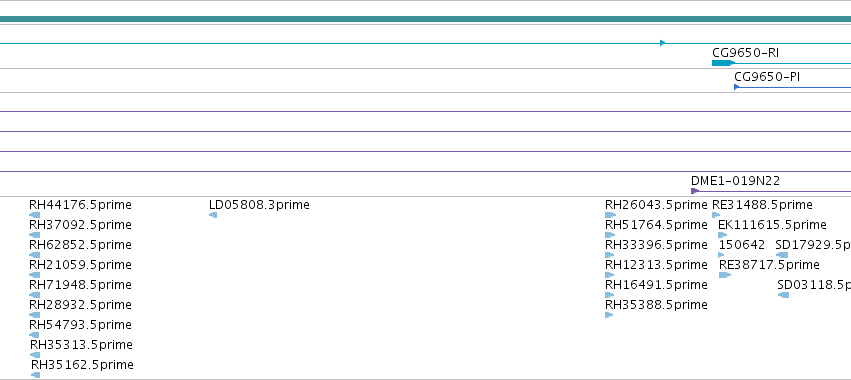Click the arrow glyph under RH54793.5prime
This screenshot has width=851, height=380.
[x=34, y=335]
